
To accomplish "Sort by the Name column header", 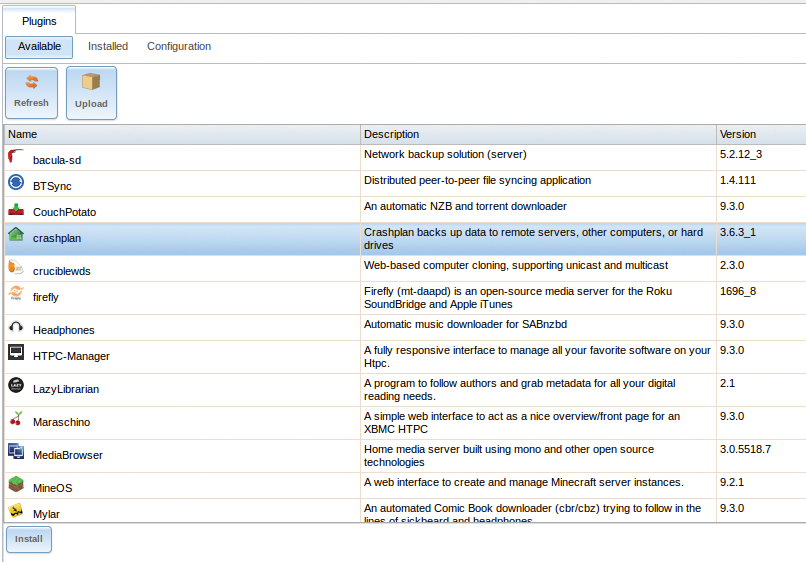I will pyautogui.click(x=182, y=134).
